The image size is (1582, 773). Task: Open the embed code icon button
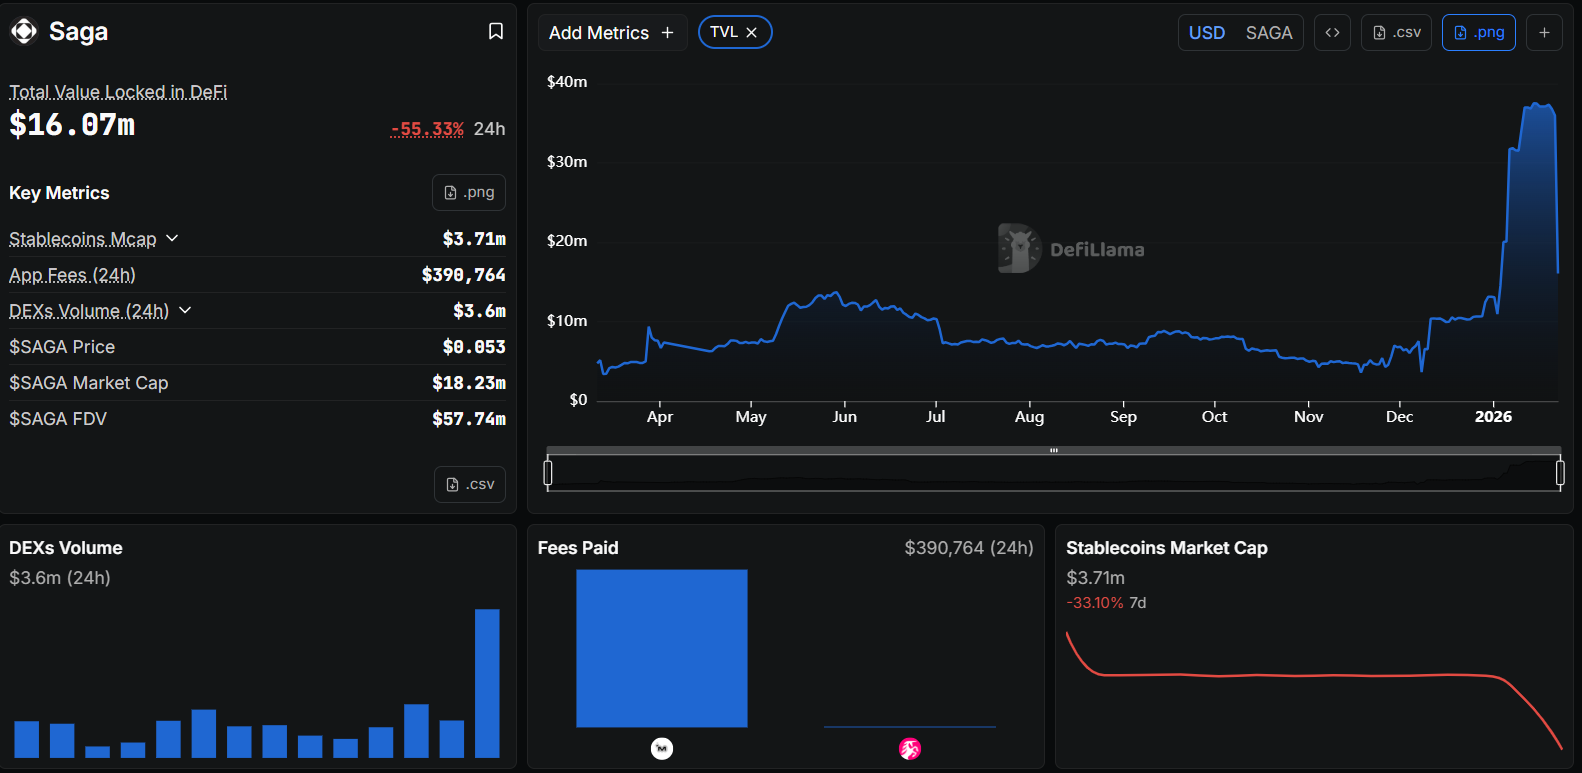[x=1332, y=33]
